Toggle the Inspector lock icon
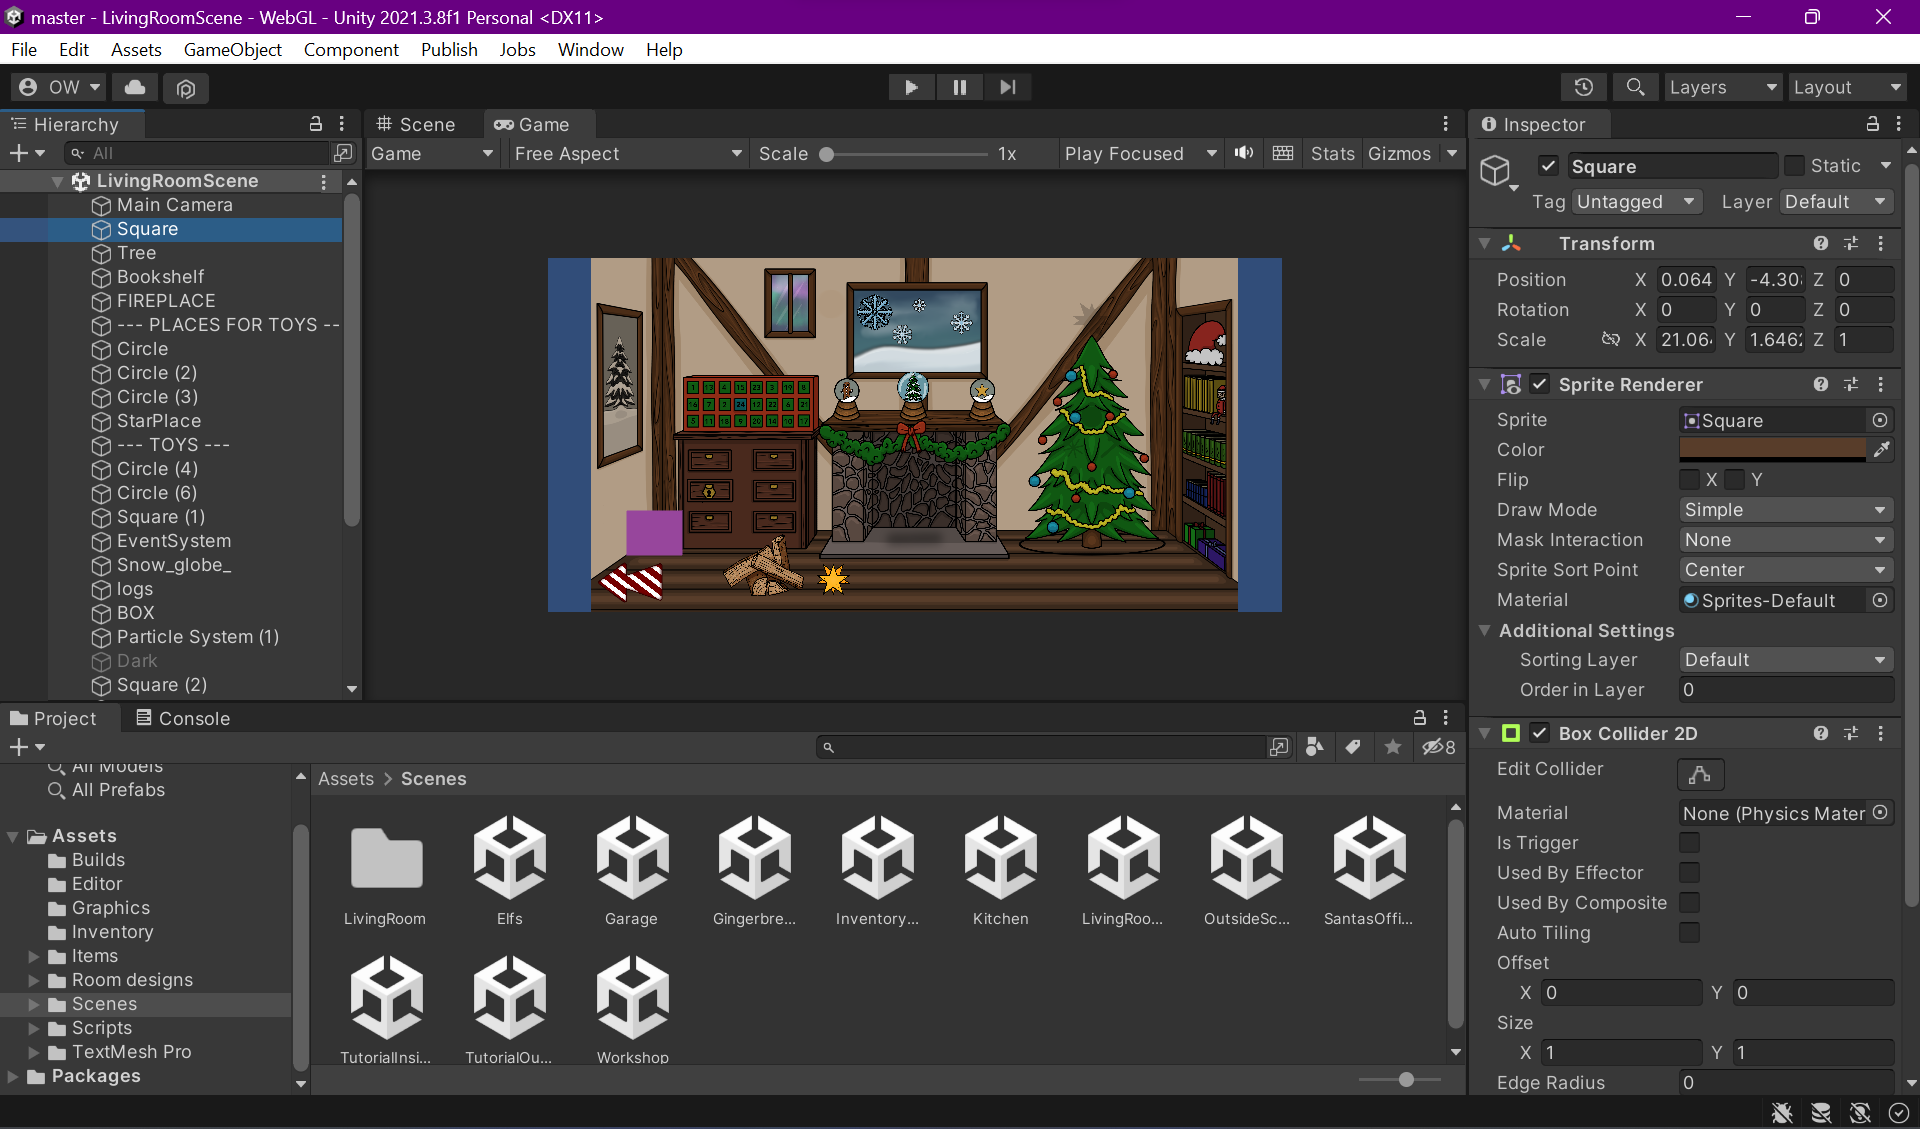The height and width of the screenshot is (1129, 1920). coord(1873,124)
